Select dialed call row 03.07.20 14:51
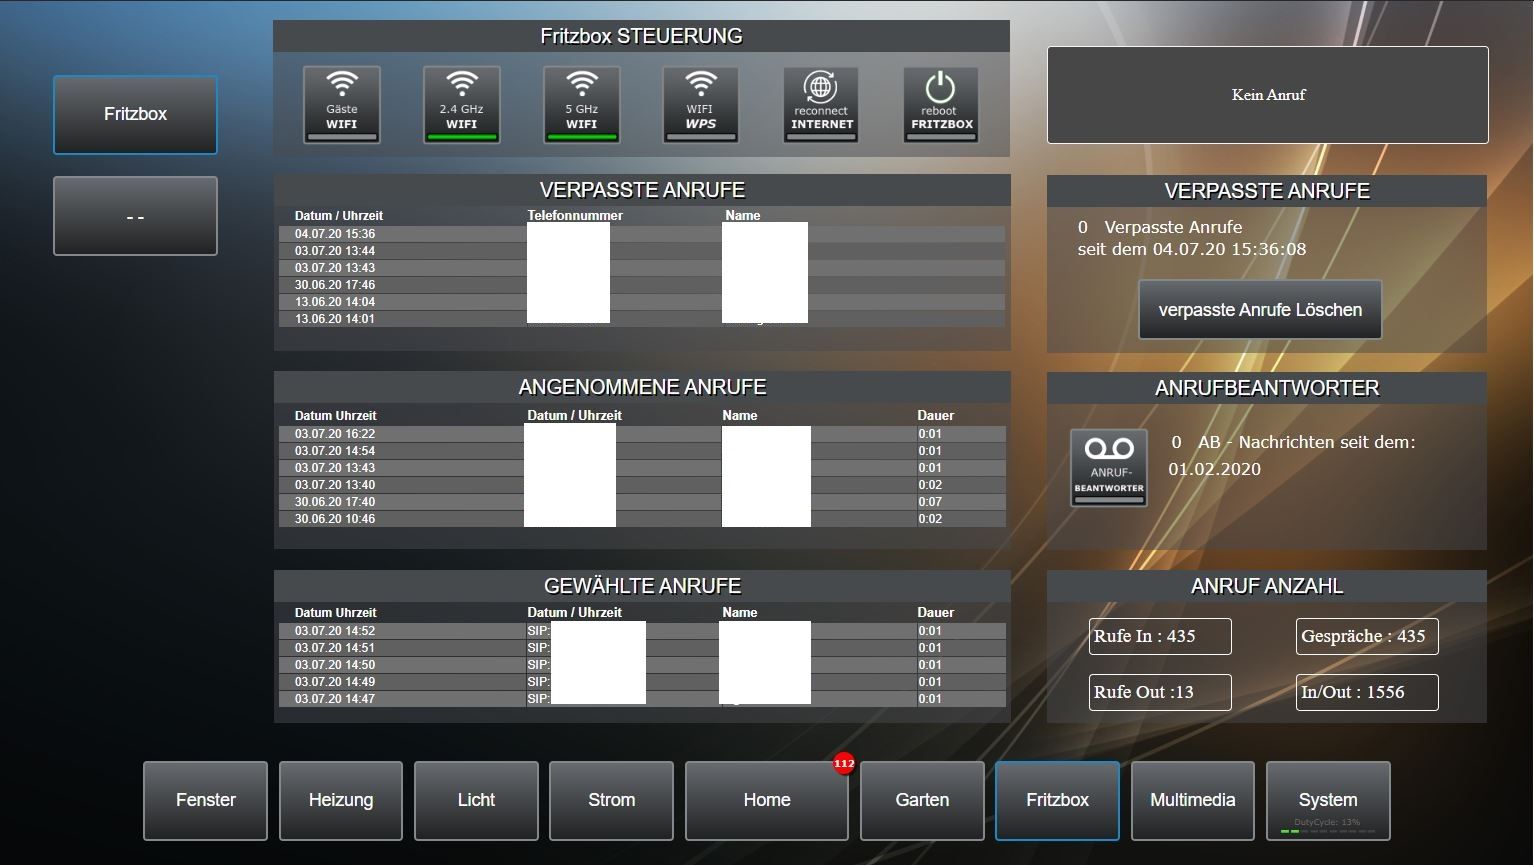Image resolution: width=1534 pixels, height=865 pixels. point(641,648)
